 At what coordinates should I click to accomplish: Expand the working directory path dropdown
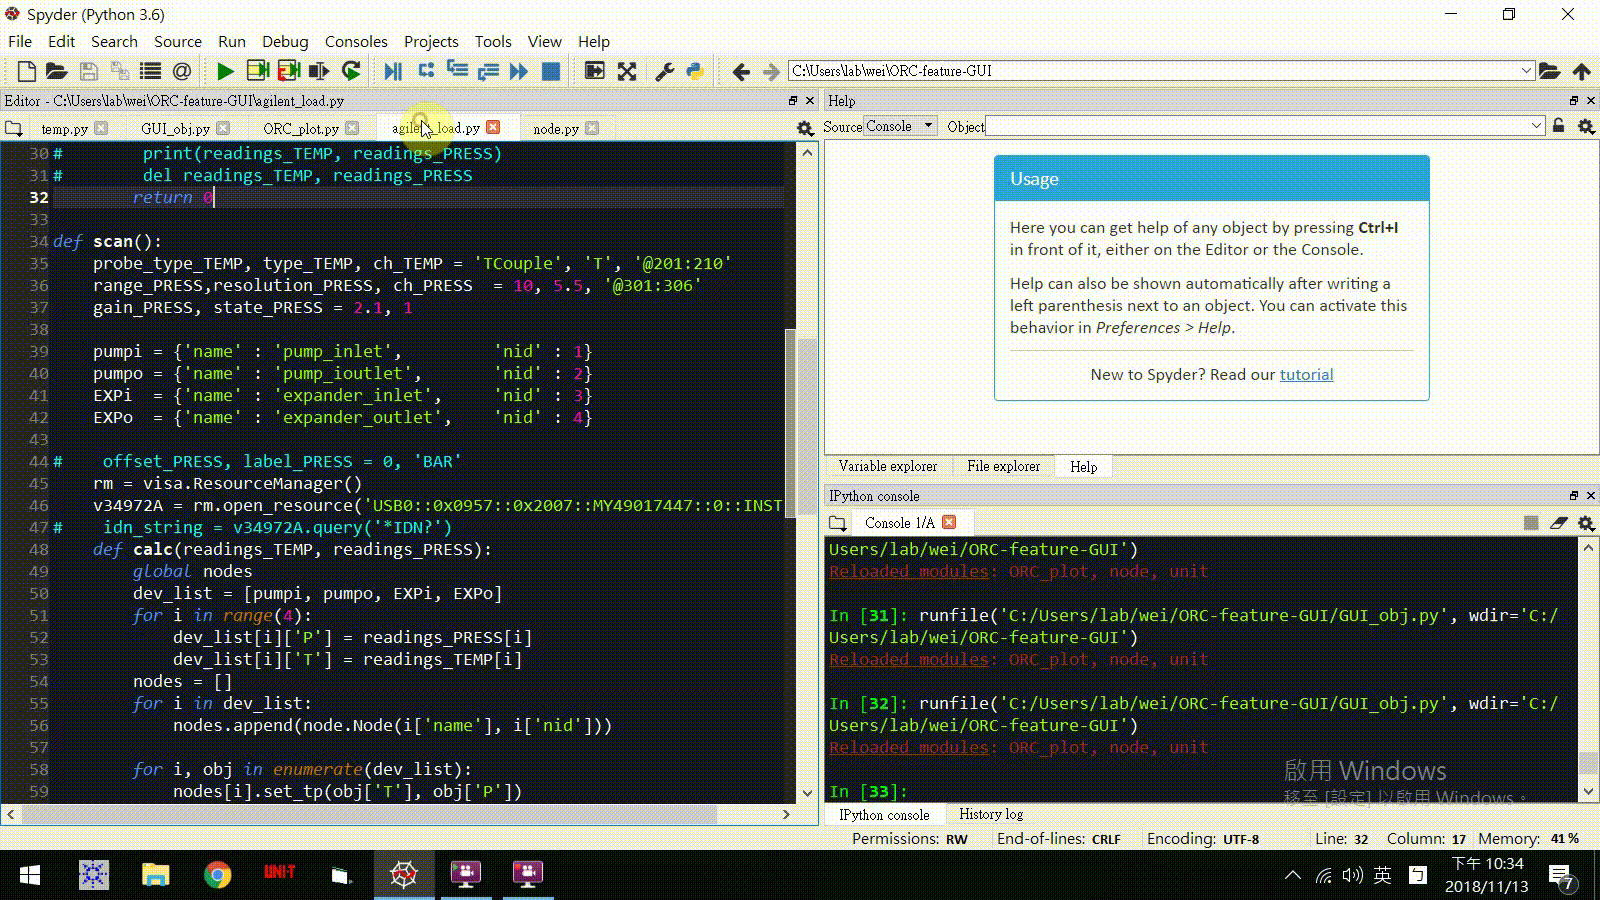coord(1526,71)
